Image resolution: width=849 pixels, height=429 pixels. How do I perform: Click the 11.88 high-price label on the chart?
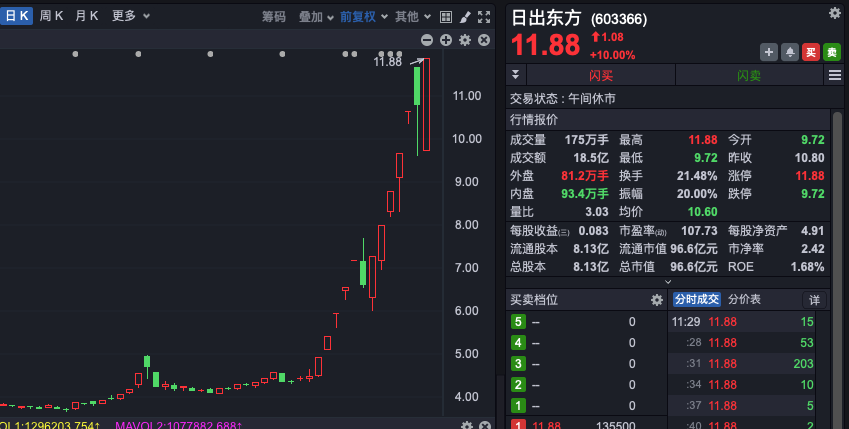click(388, 62)
